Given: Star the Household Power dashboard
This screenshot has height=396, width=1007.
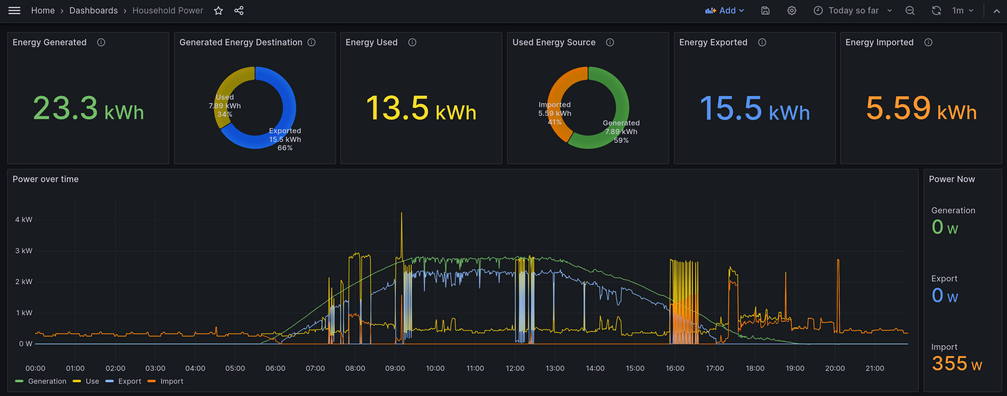Looking at the screenshot, I should 218,10.
